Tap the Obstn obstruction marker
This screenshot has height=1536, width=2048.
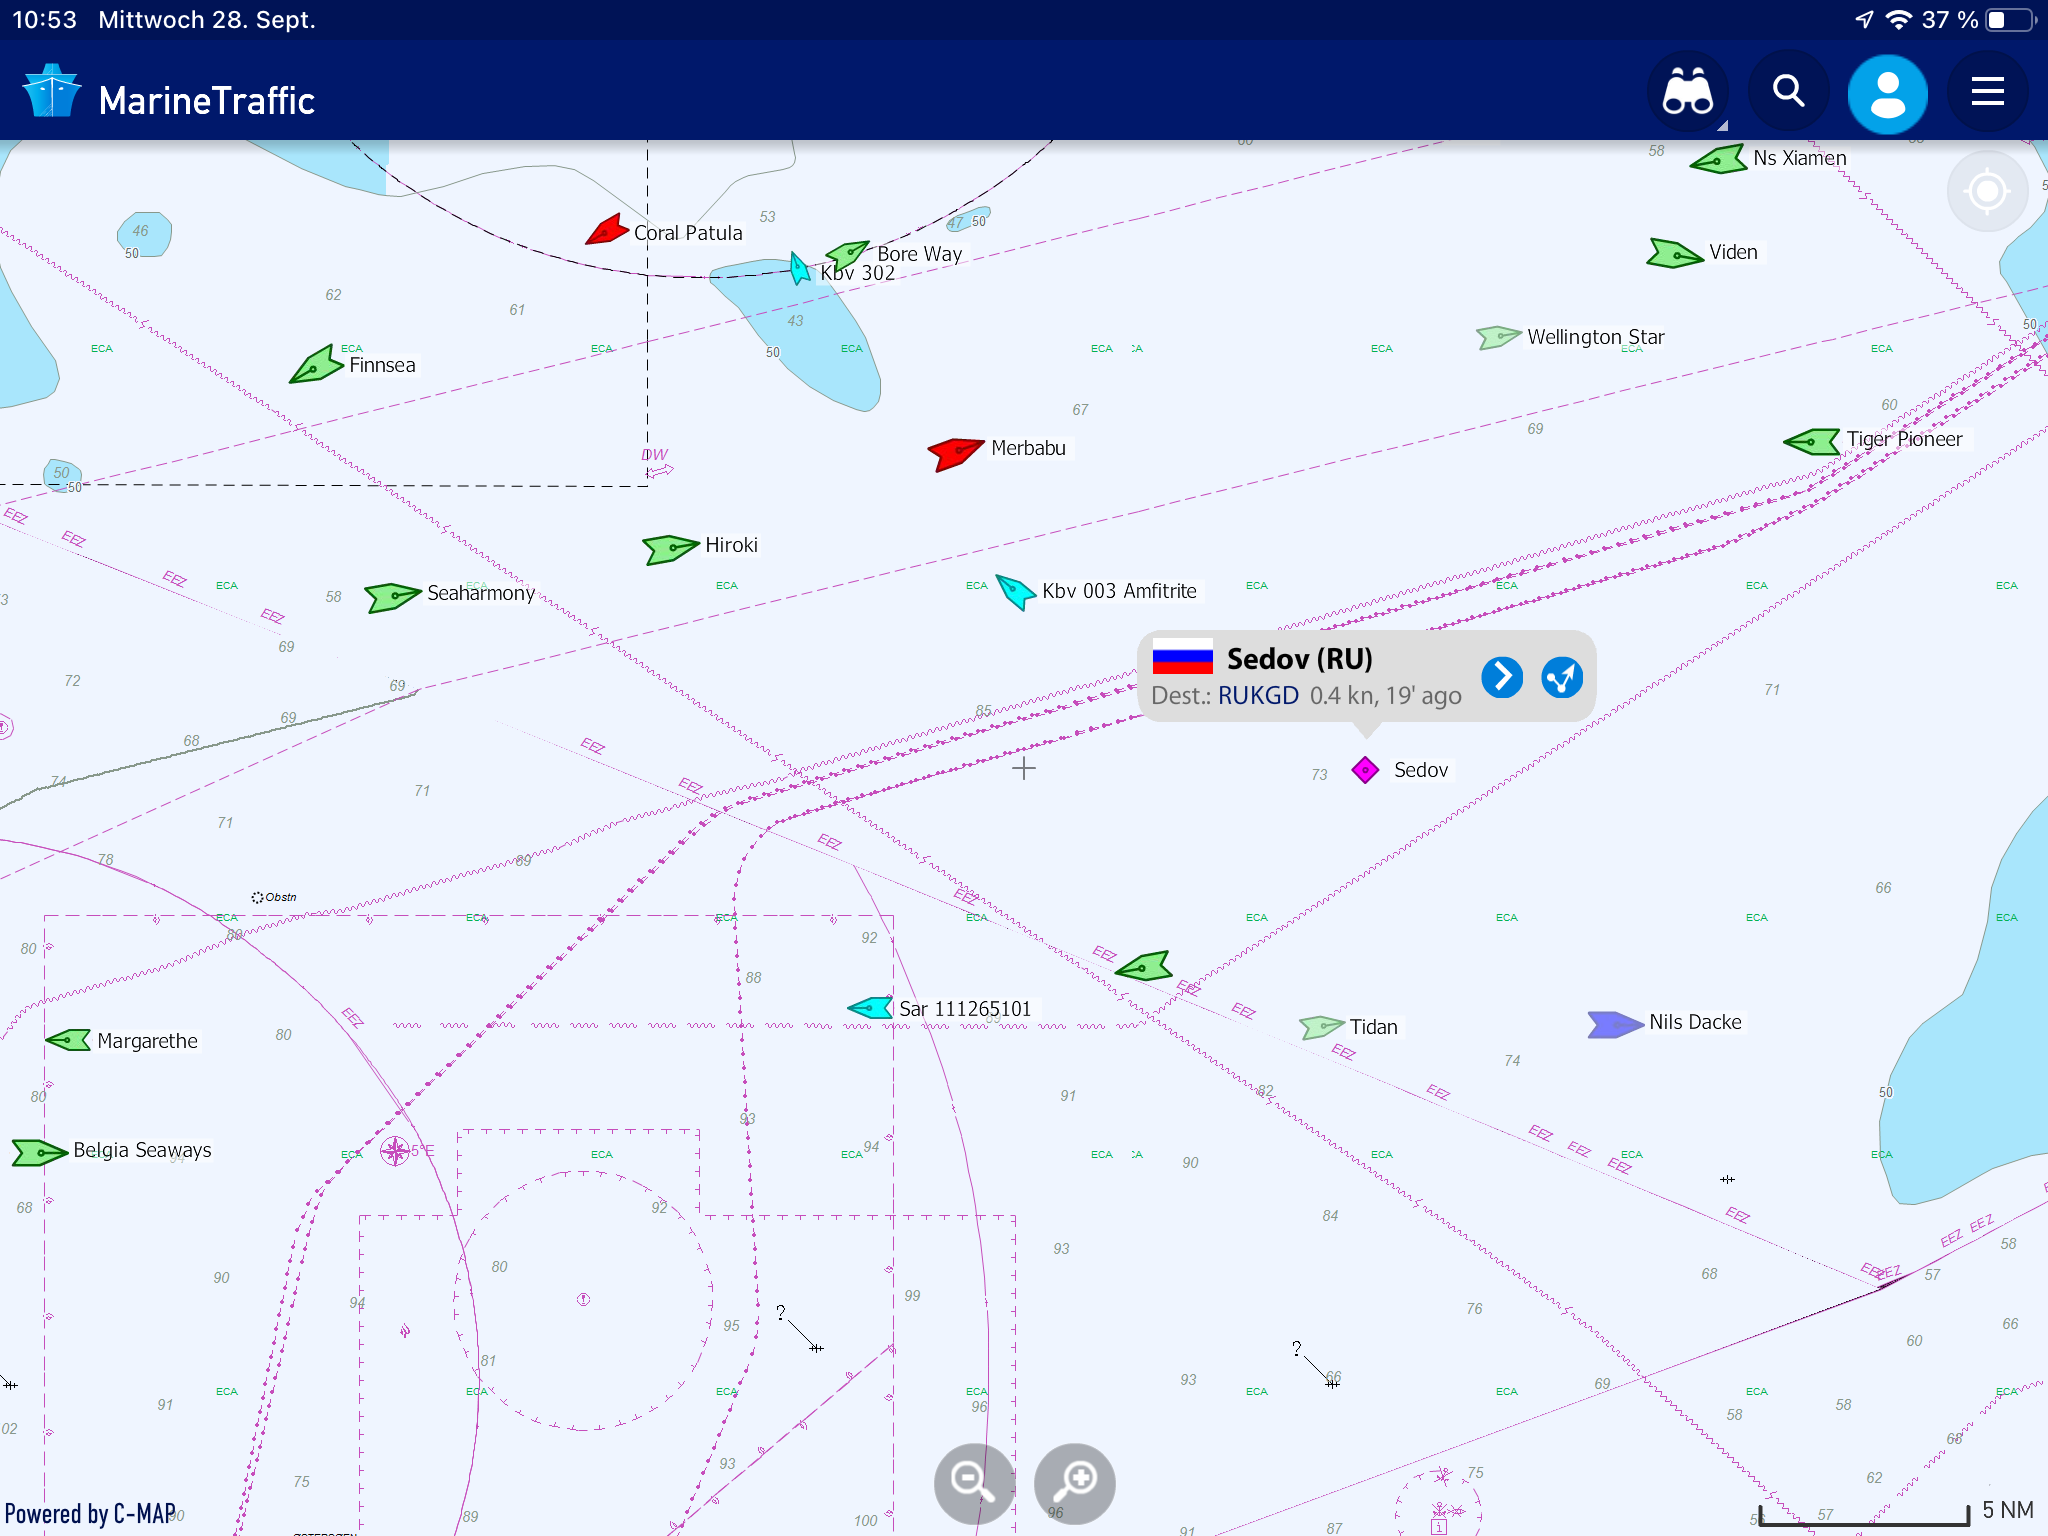pyautogui.click(x=257, y=897)
